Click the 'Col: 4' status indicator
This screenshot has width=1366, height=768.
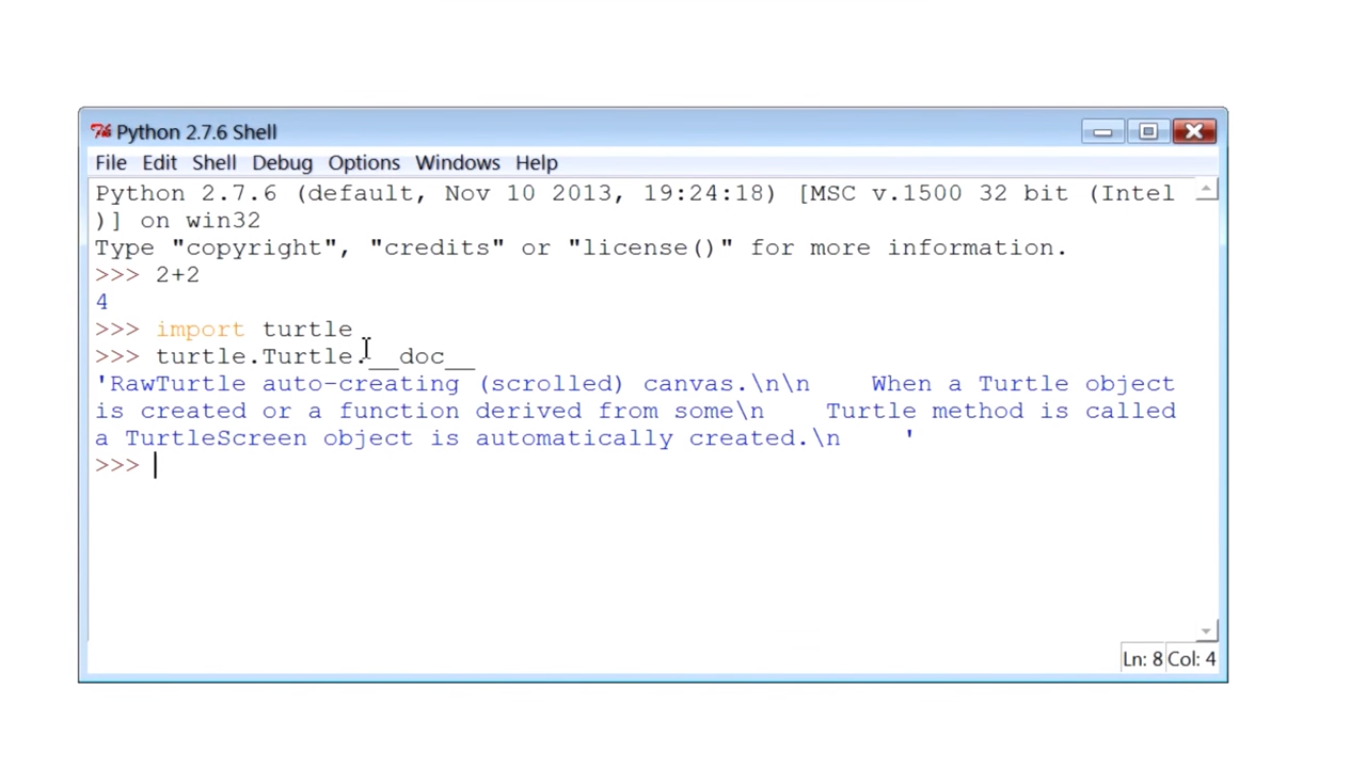1192,659
